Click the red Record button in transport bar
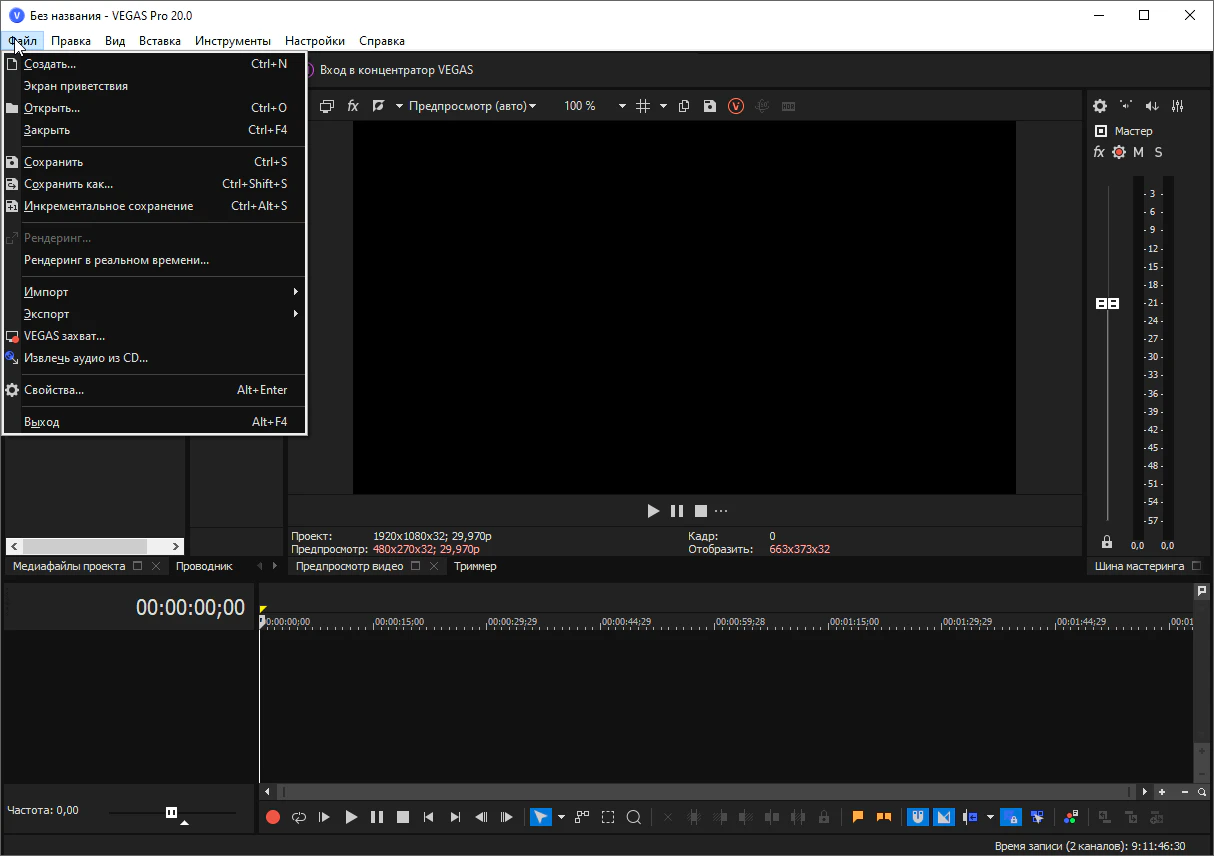The height and width of the screenshot is (856, 1214). (273, 817)
